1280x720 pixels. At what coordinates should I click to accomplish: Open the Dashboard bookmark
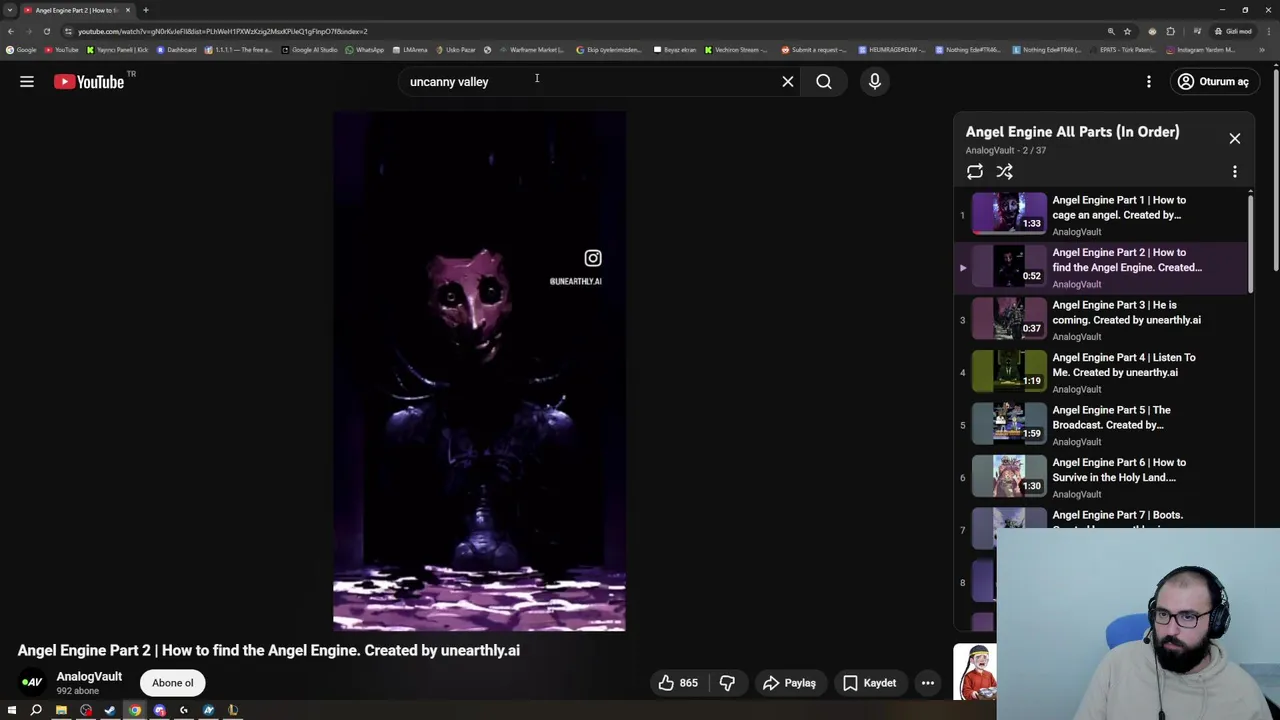pyautogui.click(x=176, y=50)
